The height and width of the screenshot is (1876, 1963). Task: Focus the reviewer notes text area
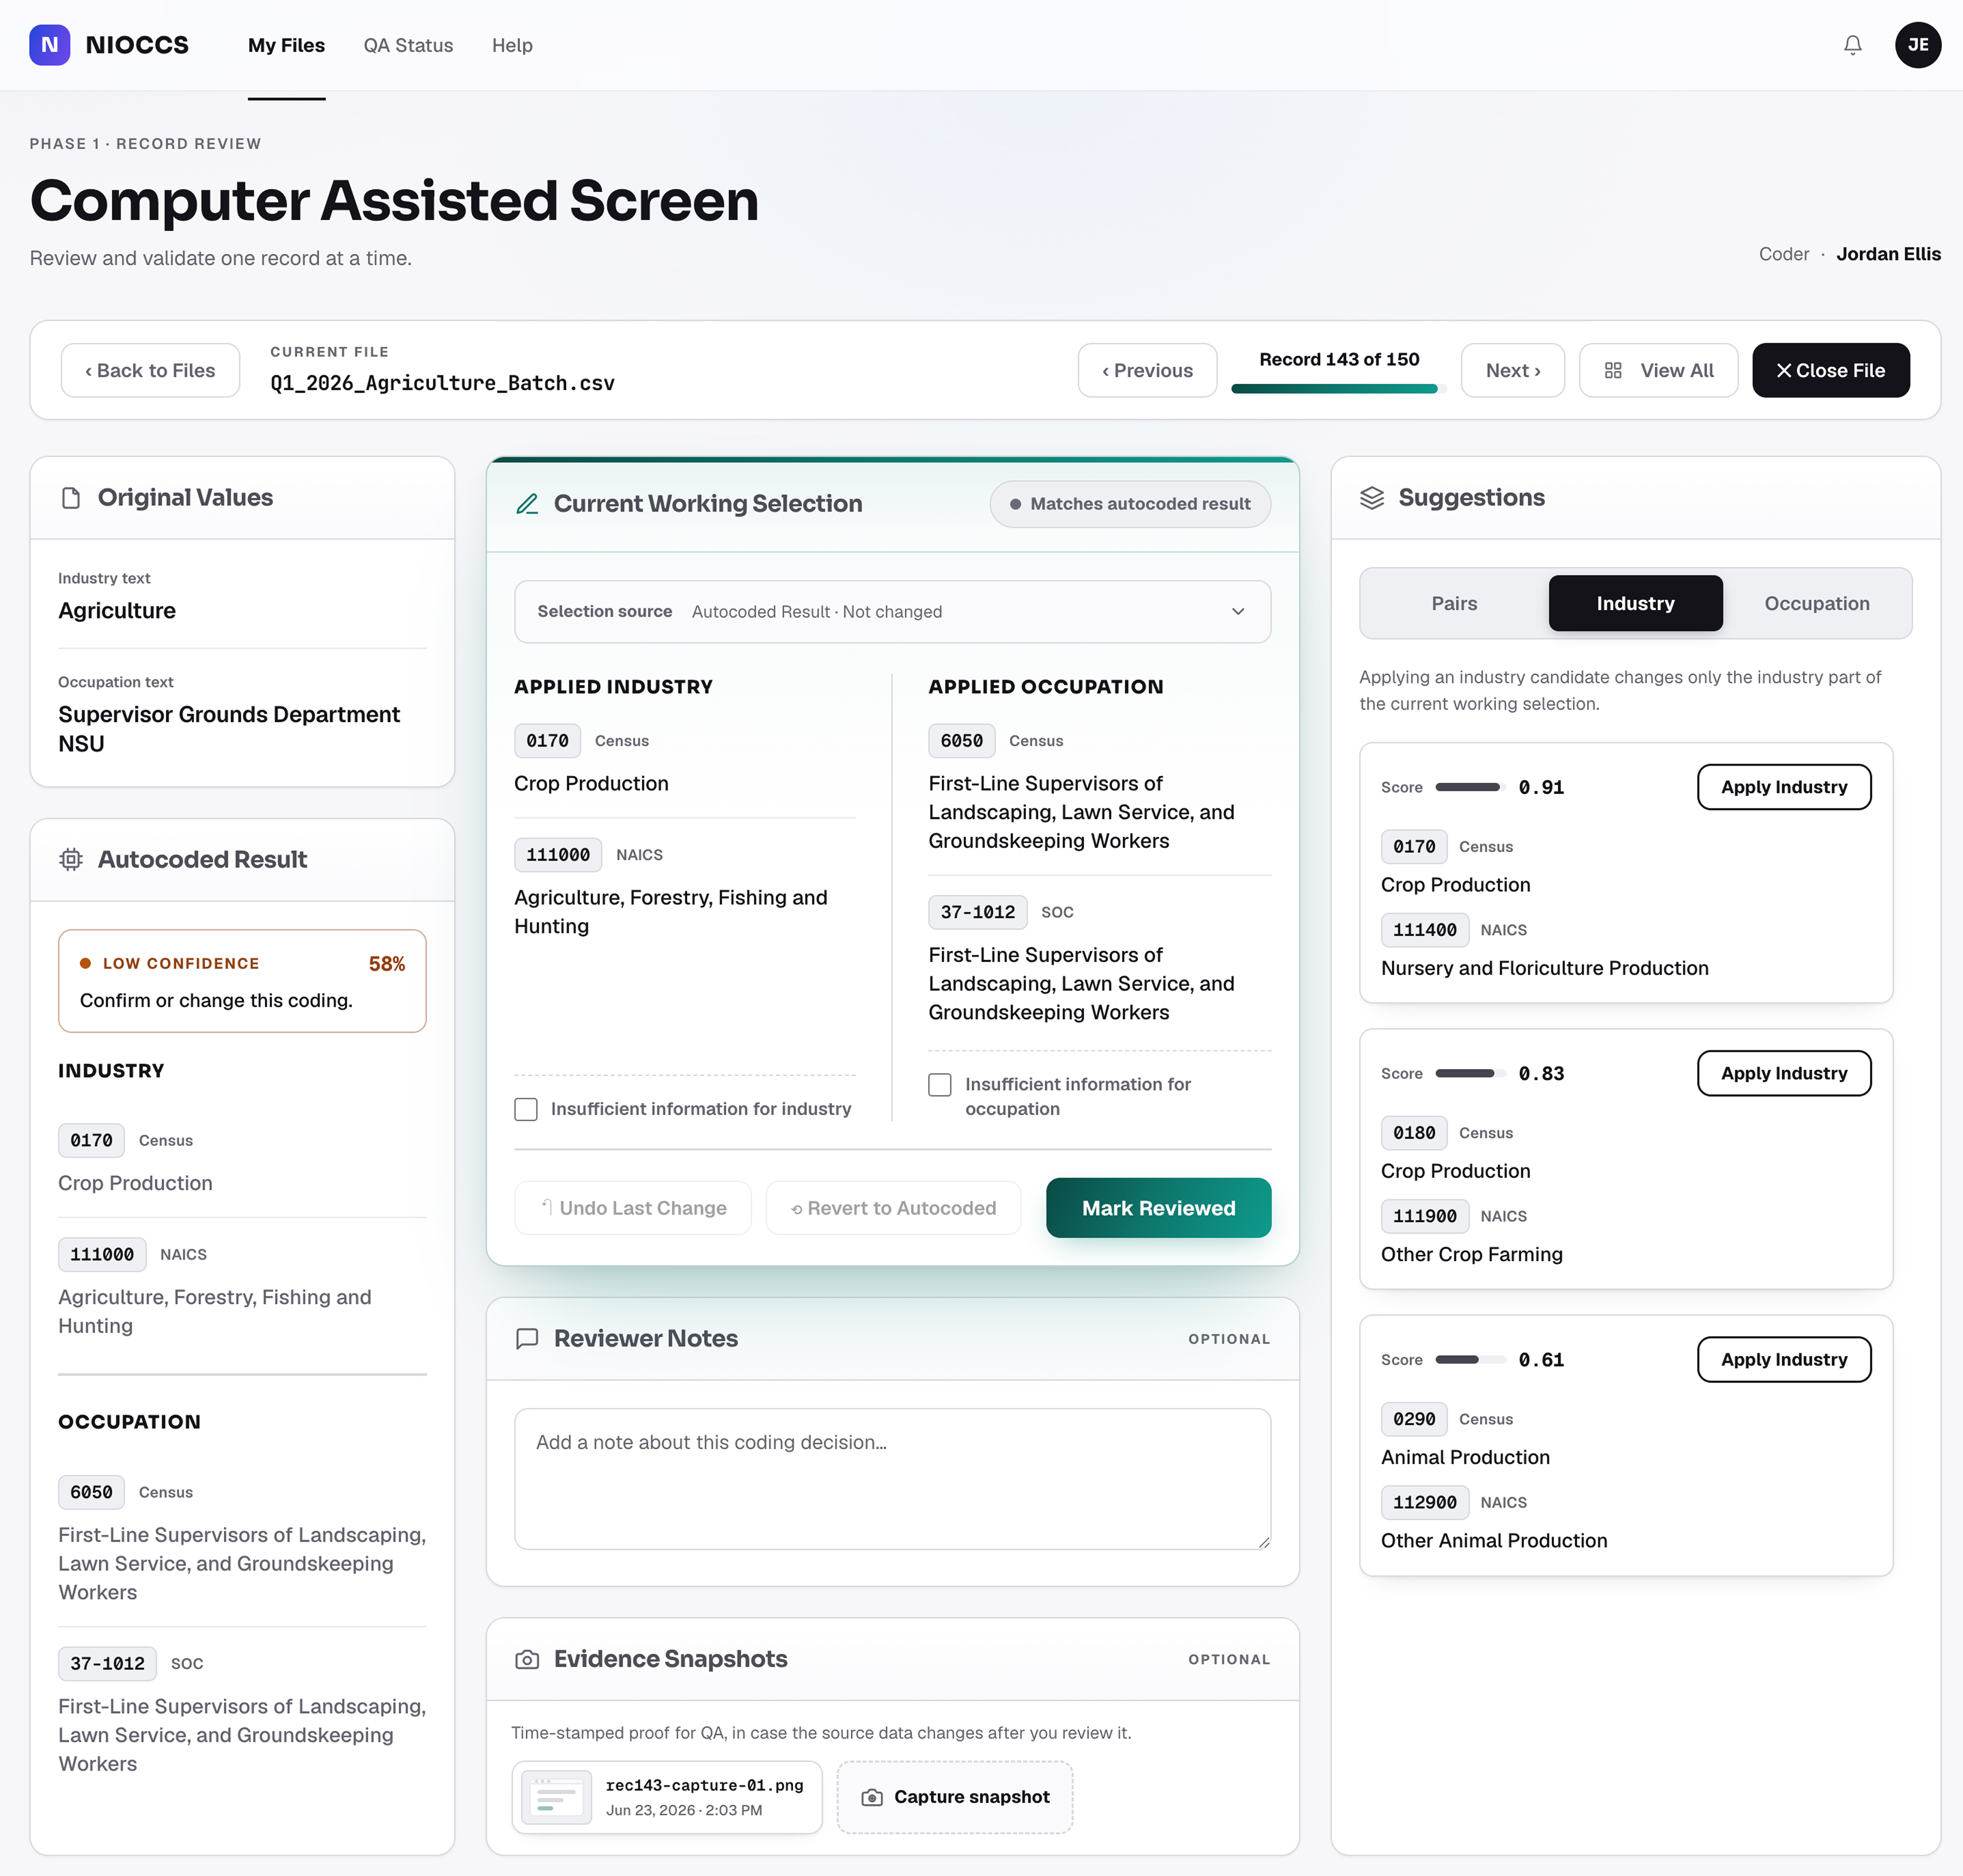pyautogui.click(x=892, y=1480)
